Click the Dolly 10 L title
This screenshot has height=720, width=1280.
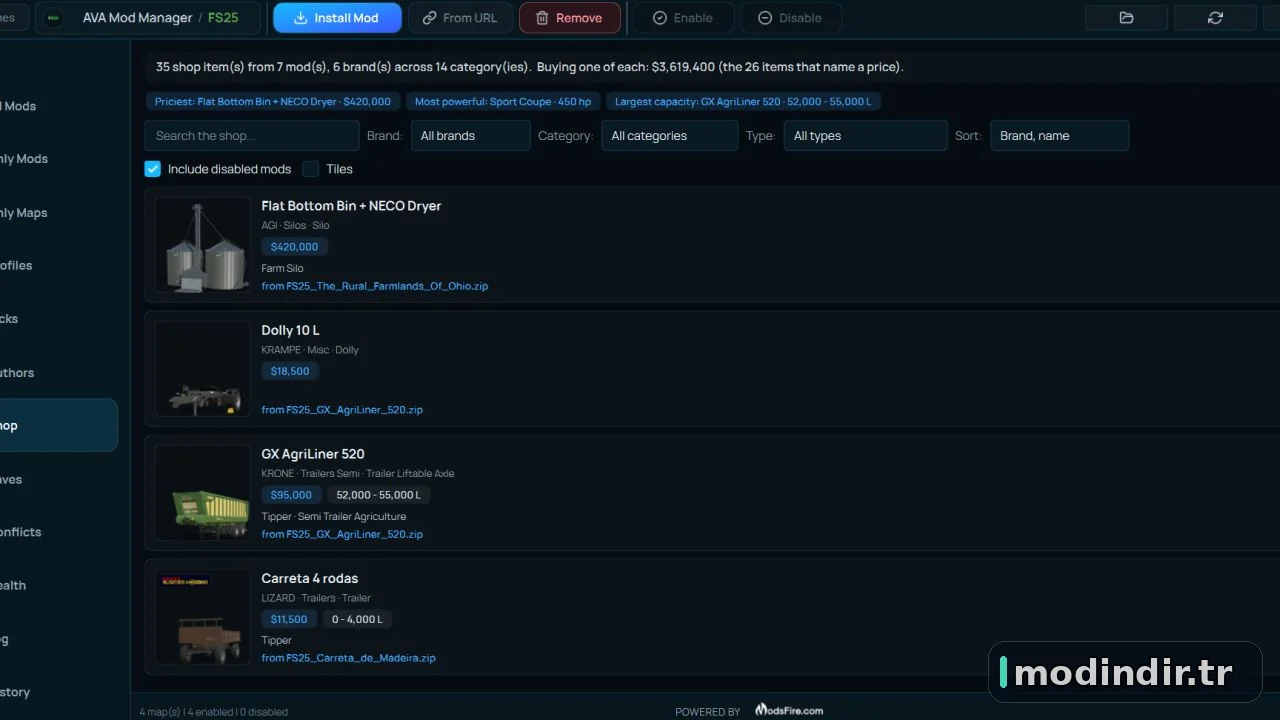[290, 330]
